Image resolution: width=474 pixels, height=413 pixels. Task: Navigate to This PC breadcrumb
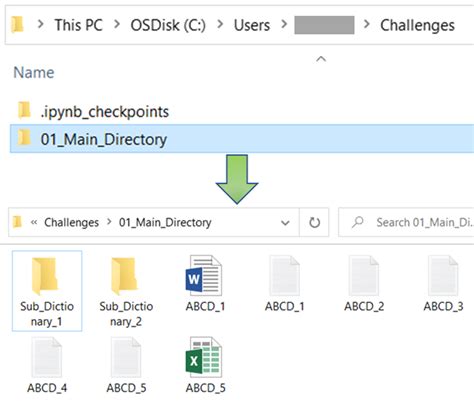(79, 25)
